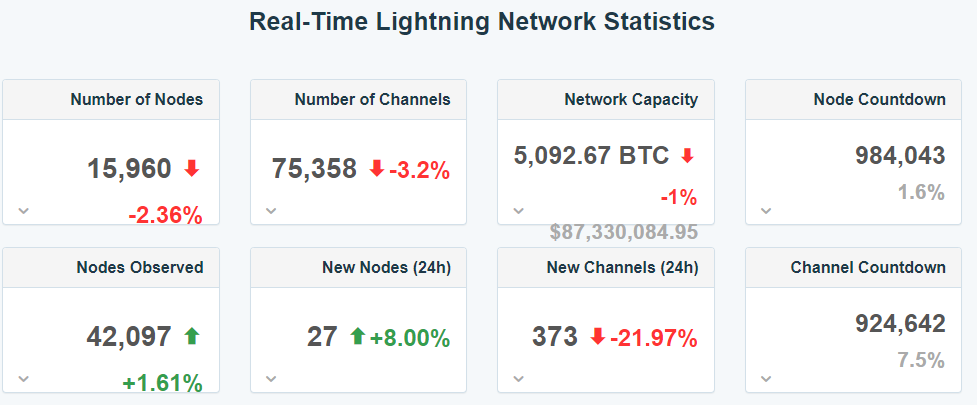The height and width of the screenshot is (405, 977).
Task: Click red down arrow beside 5,092.67 BTC
Action: click(687, 156)
